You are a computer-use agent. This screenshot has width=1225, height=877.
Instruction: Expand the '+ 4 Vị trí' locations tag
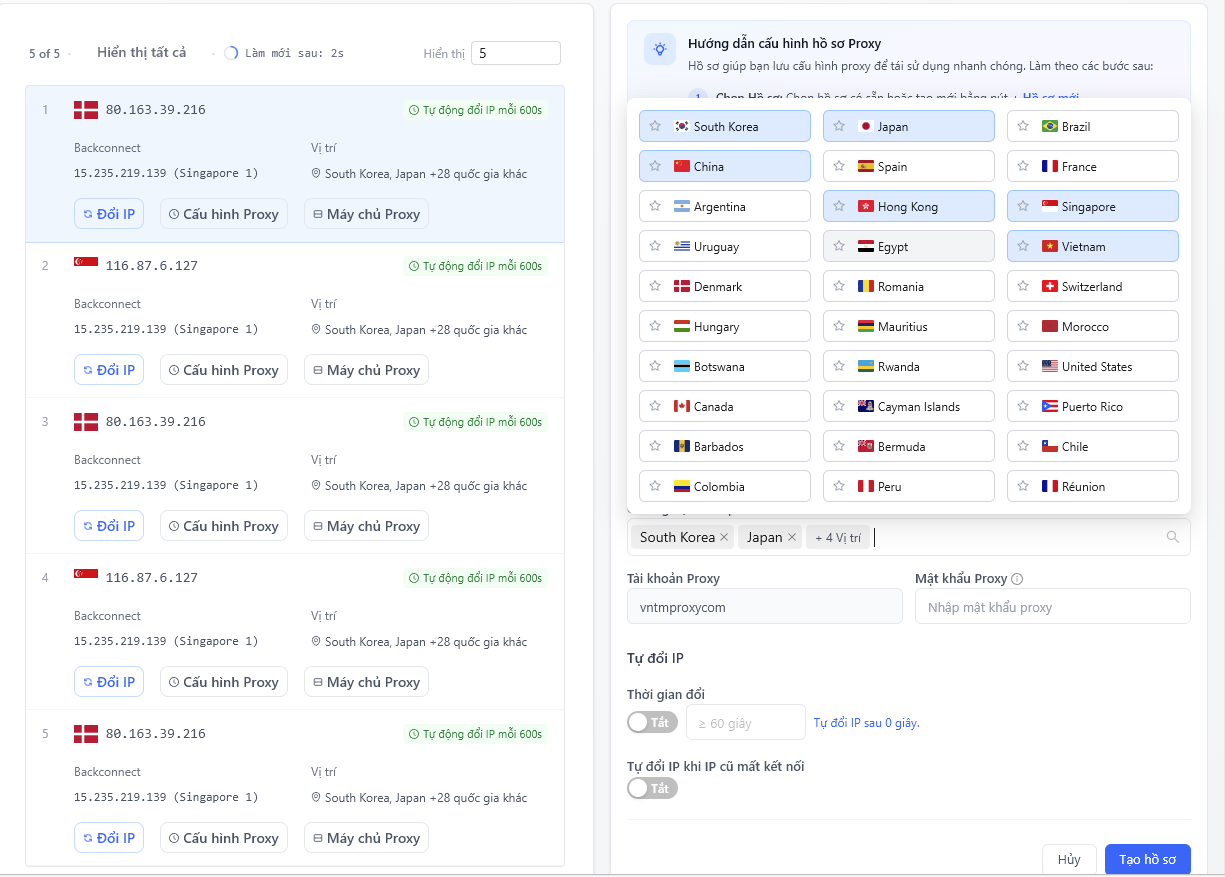coord(837,537)
